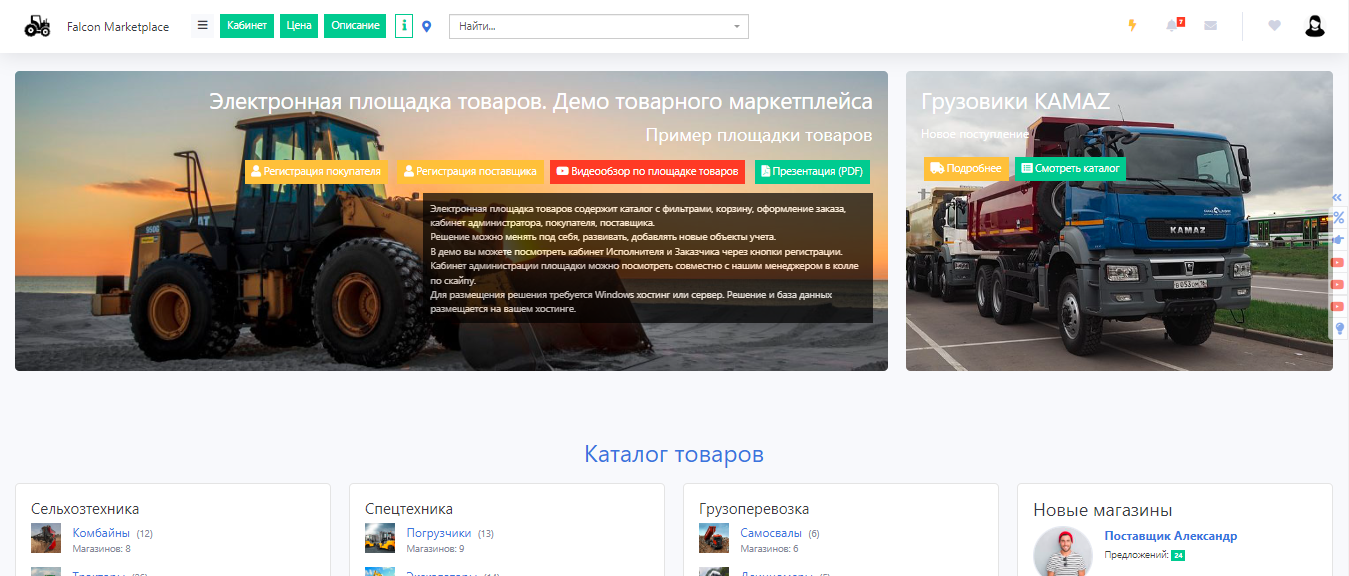Screen dimensions: 1349x576
Task: Click Регистрация покупателя button
Action: (315, 171)
